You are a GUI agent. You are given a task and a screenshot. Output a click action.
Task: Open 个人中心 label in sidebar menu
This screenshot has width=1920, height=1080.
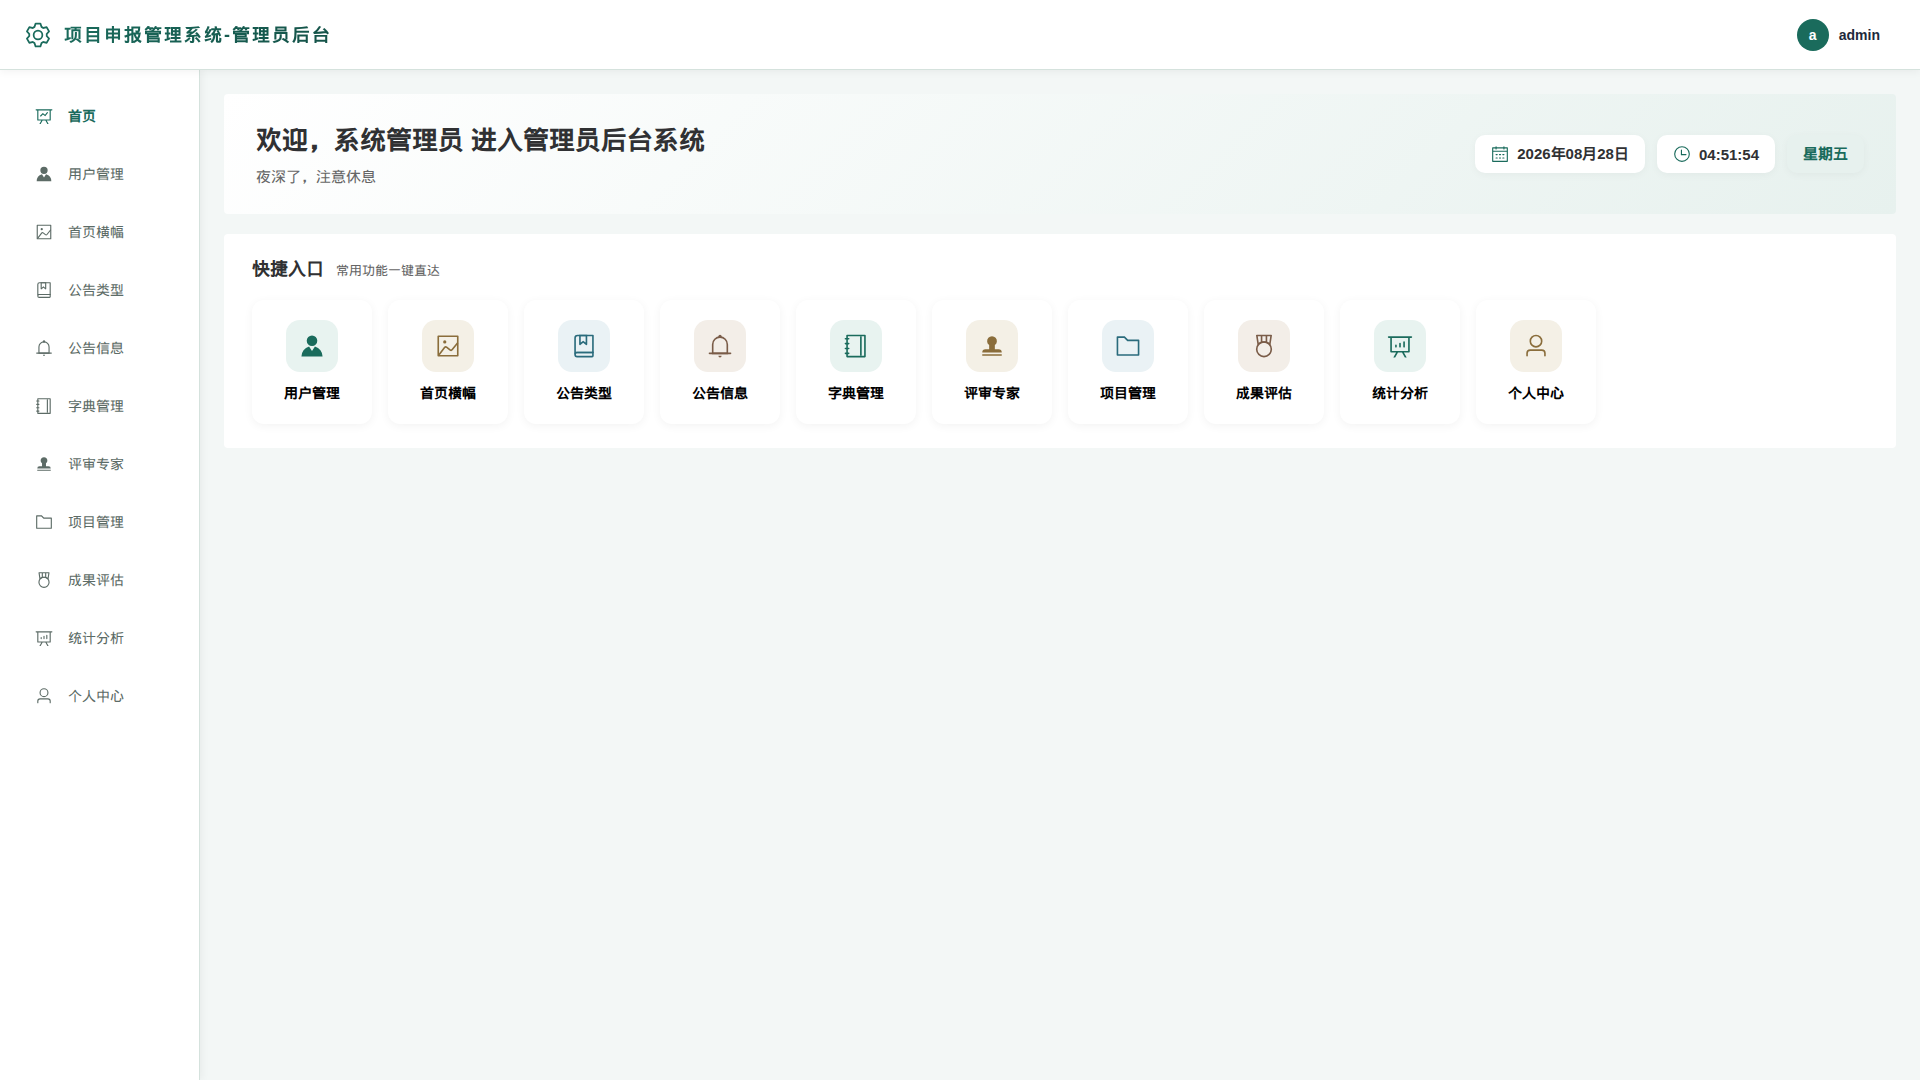tap(96, 696)
